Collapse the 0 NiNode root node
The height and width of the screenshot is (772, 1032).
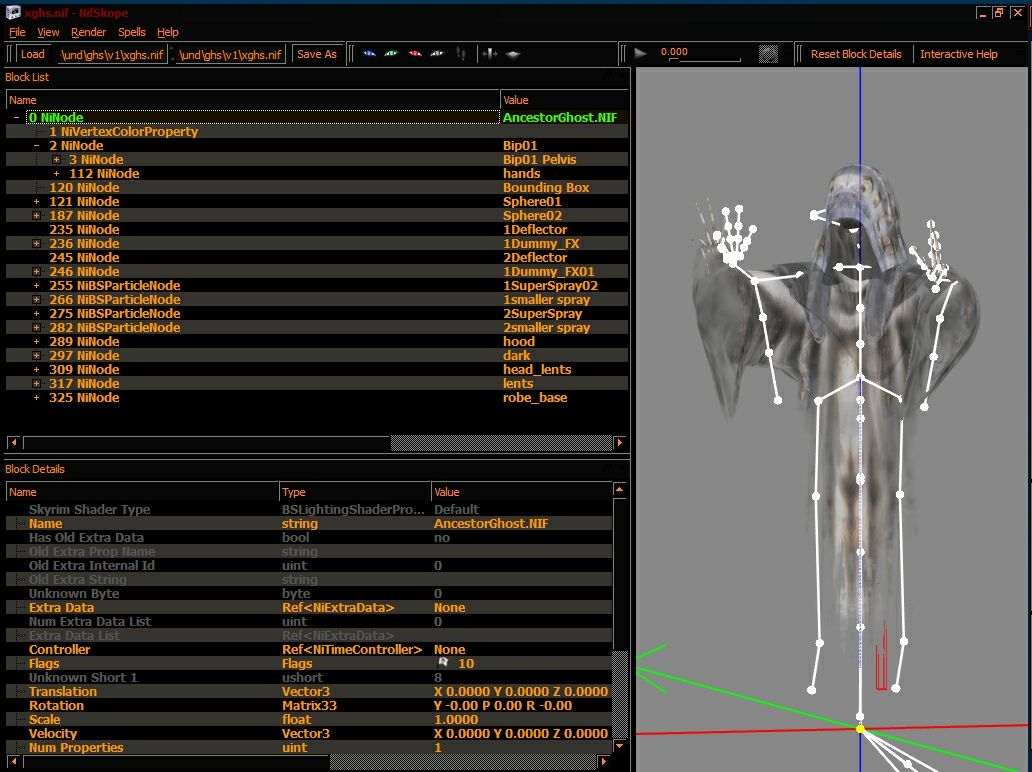[x=16, y=117]
